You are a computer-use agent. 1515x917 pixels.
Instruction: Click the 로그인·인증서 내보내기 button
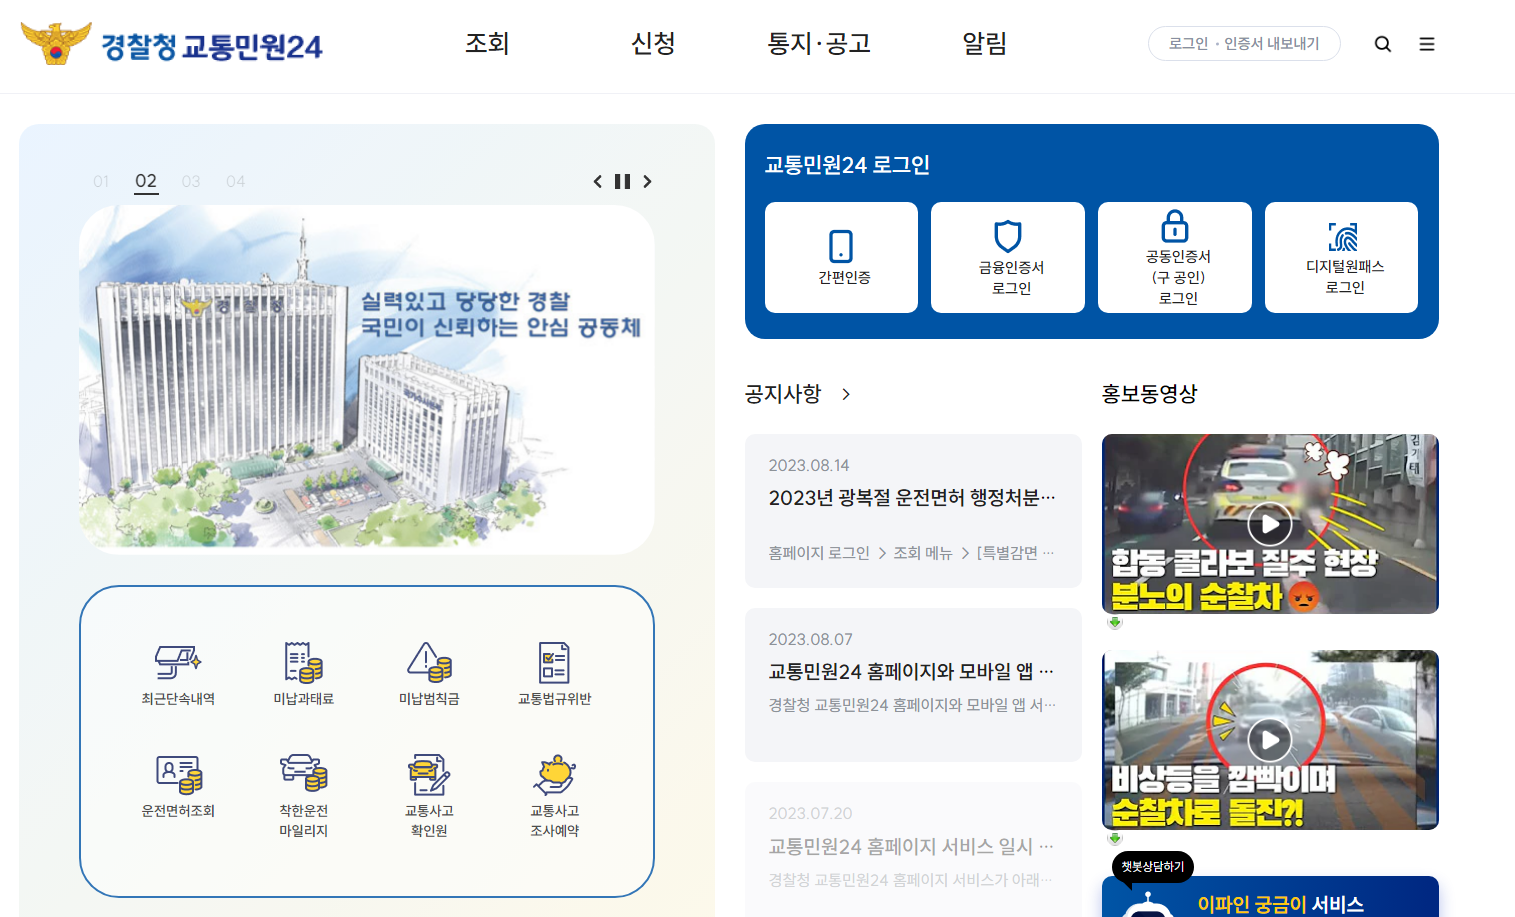1244,43
